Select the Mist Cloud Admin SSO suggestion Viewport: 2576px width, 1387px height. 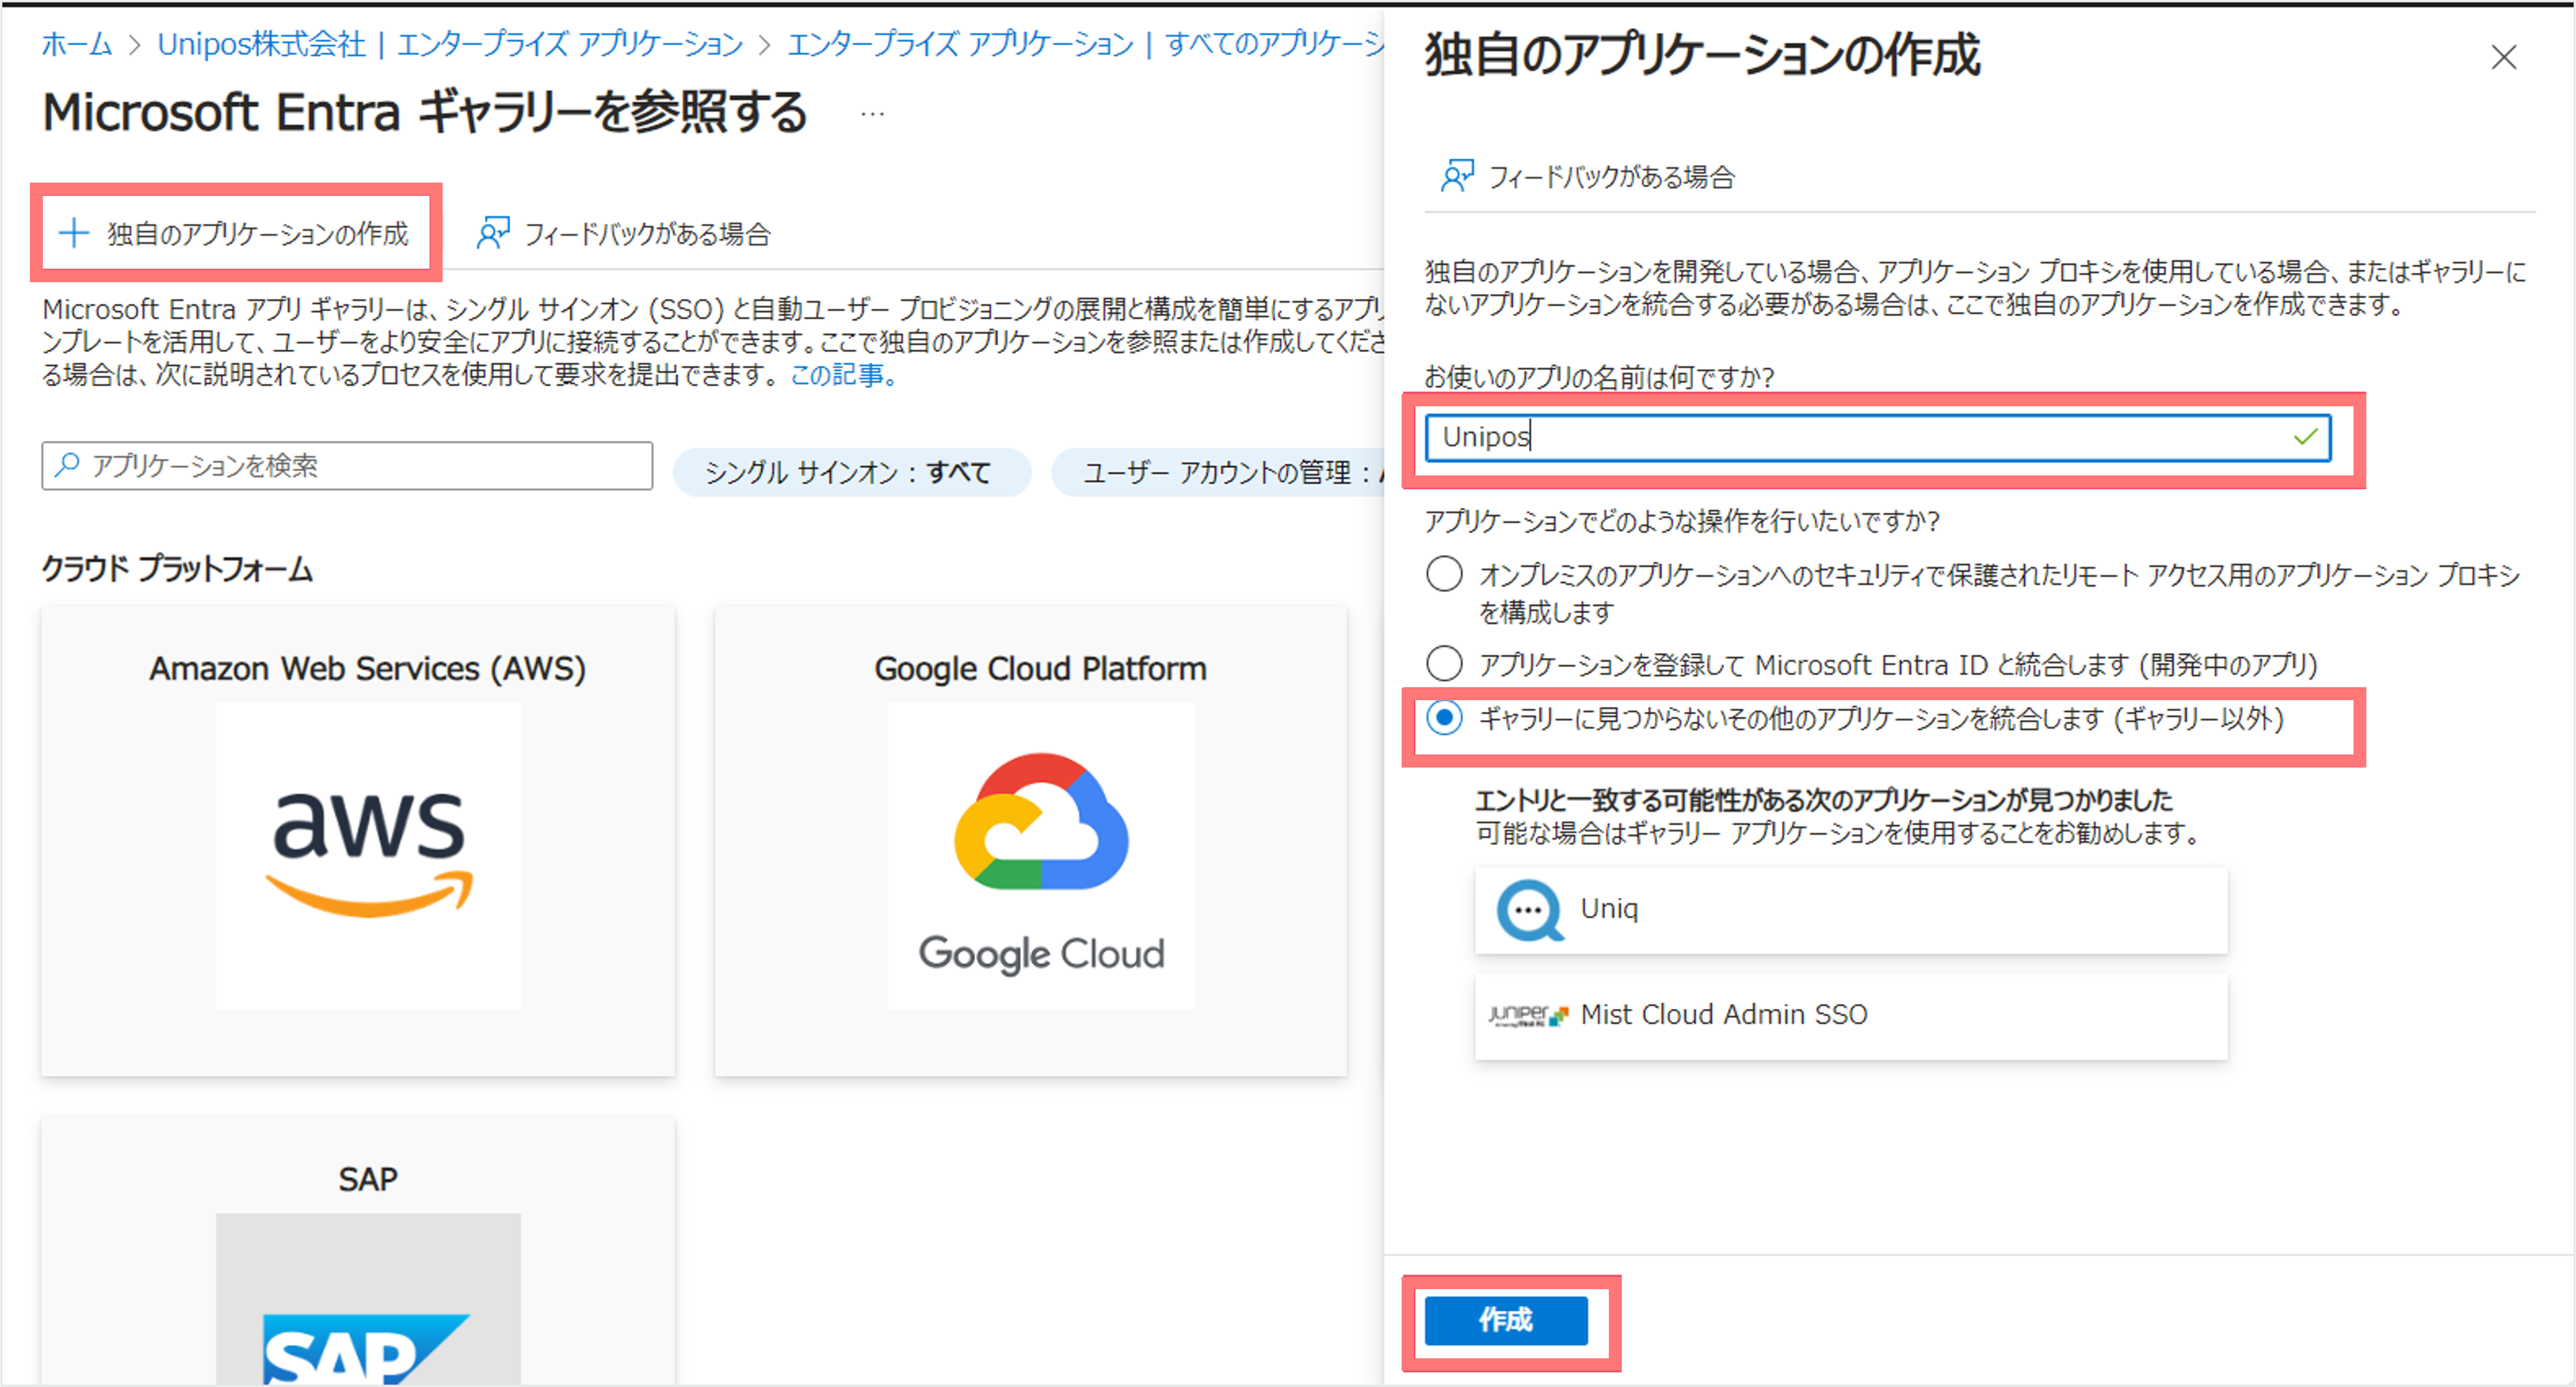click(x=1851, y=1016)
